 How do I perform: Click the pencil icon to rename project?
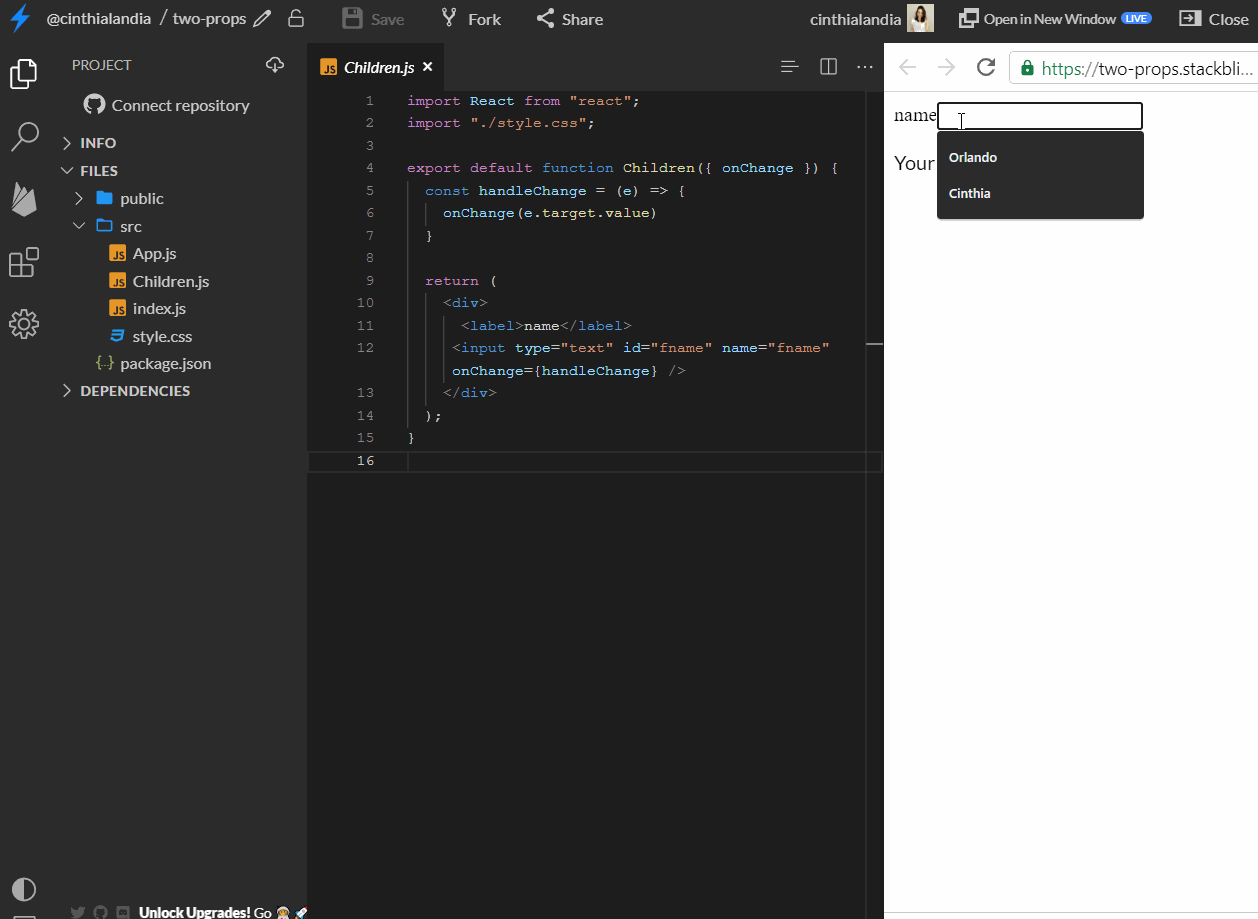pos(262,19)
